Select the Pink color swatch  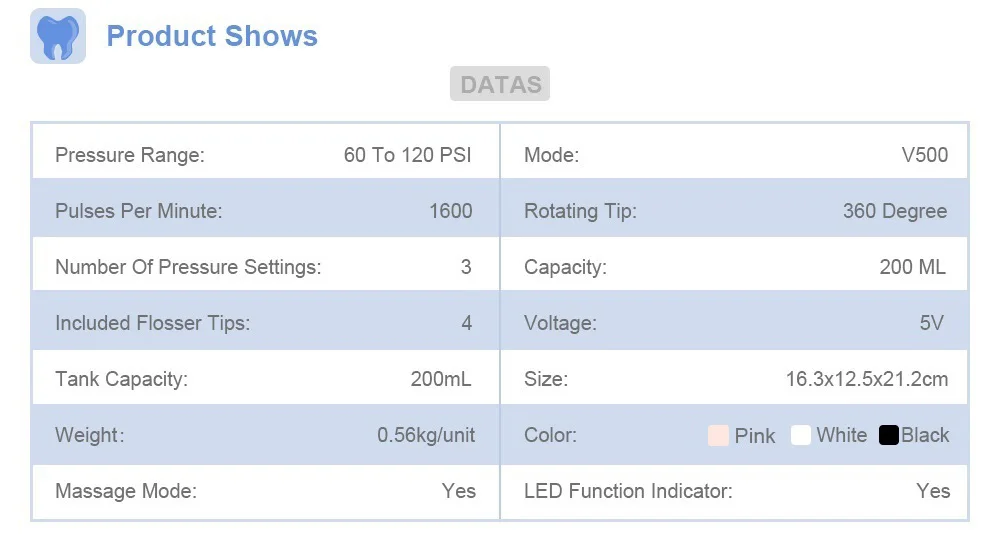tap(718, 435)
